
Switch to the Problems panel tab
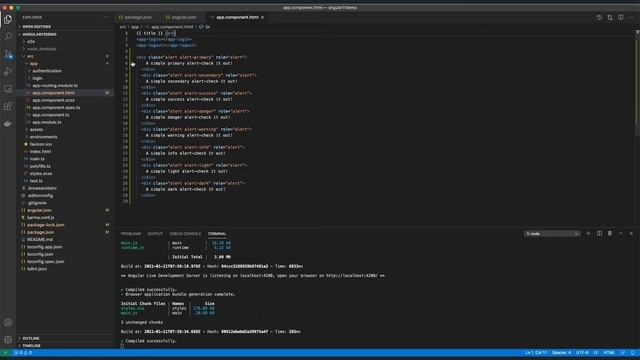pos(131,234)
